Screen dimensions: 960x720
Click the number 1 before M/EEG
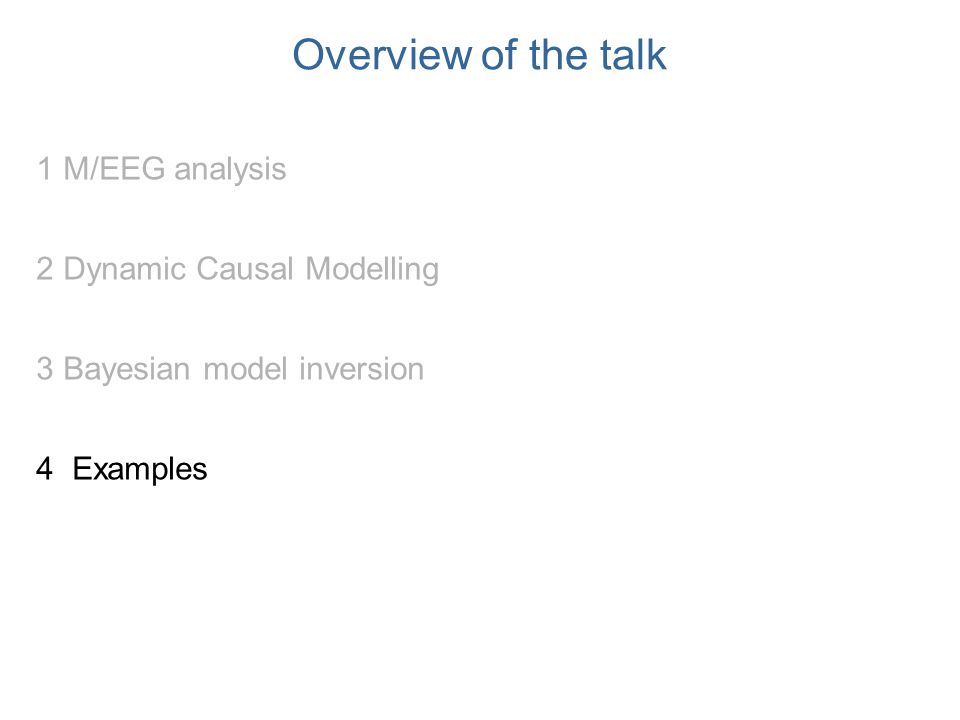[44, 168]
